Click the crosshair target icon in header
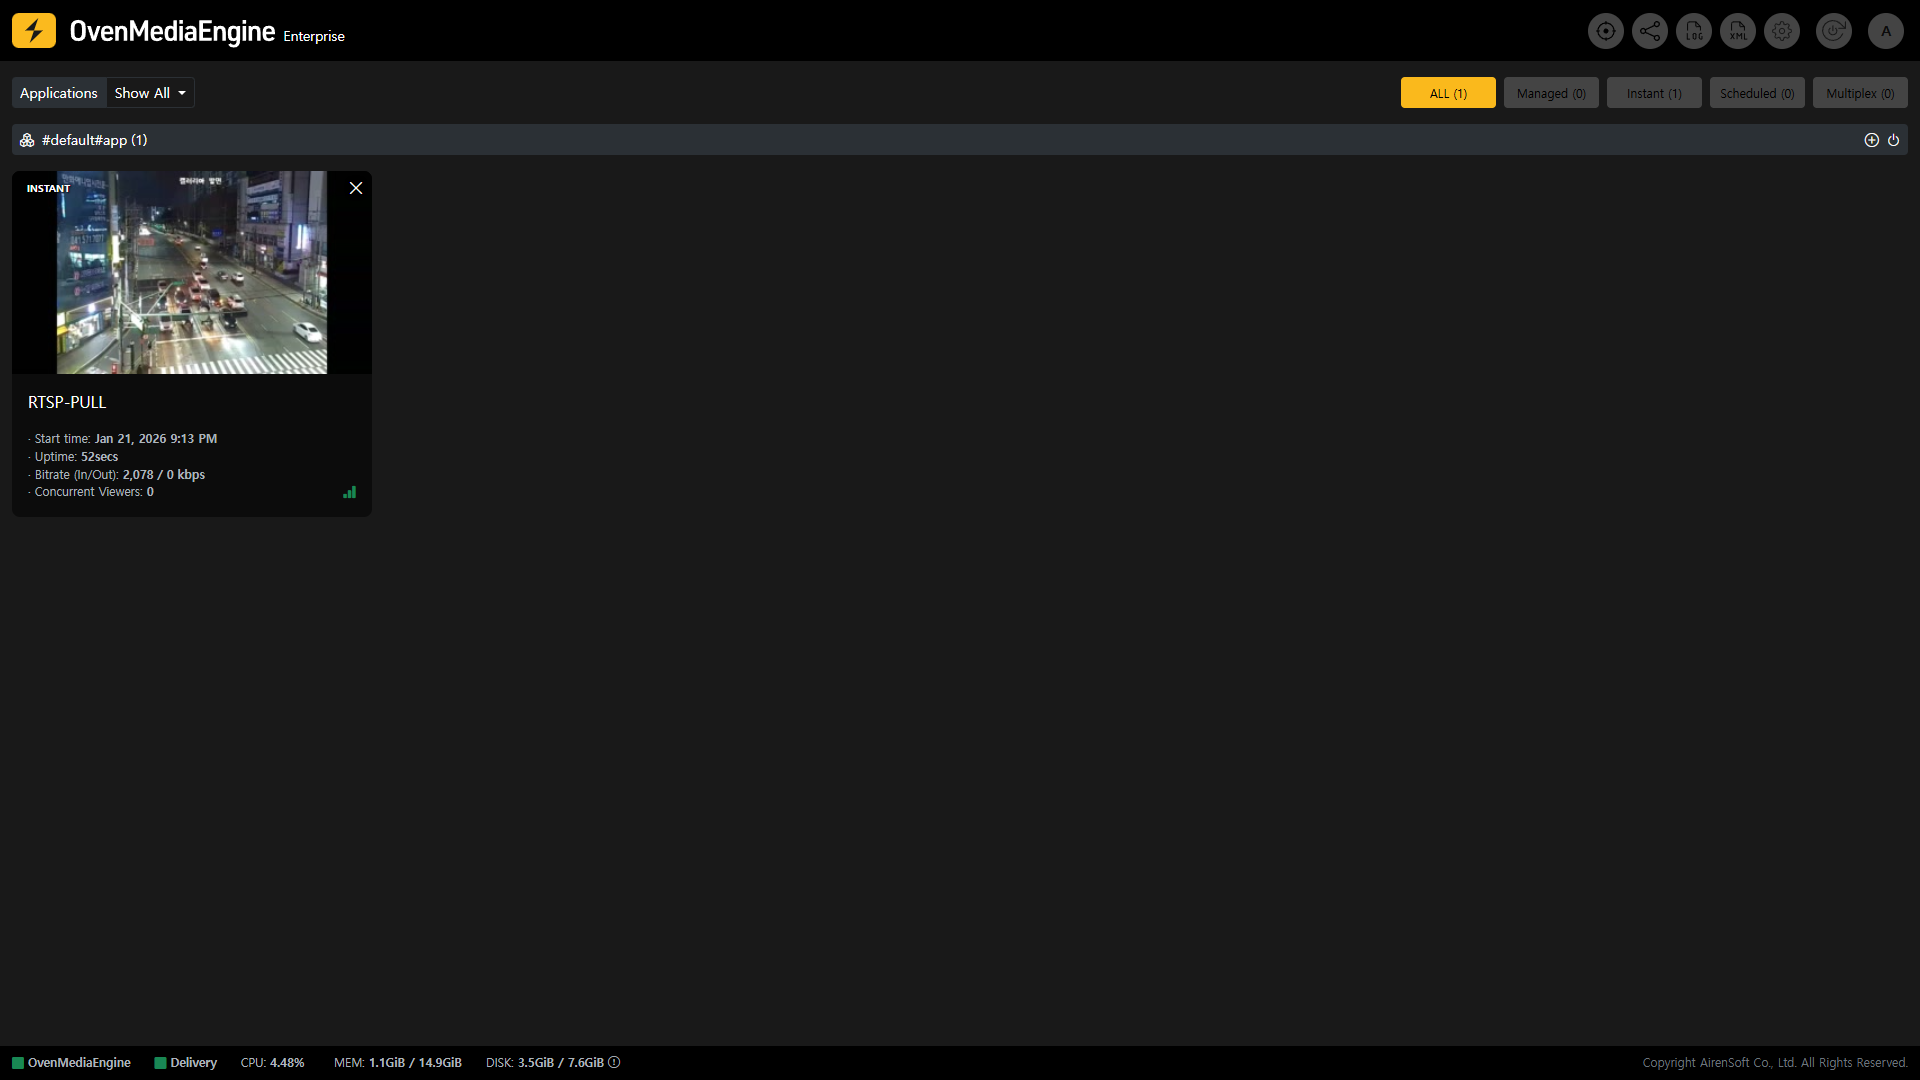 pyautogui.click(x=1605, y=31)
